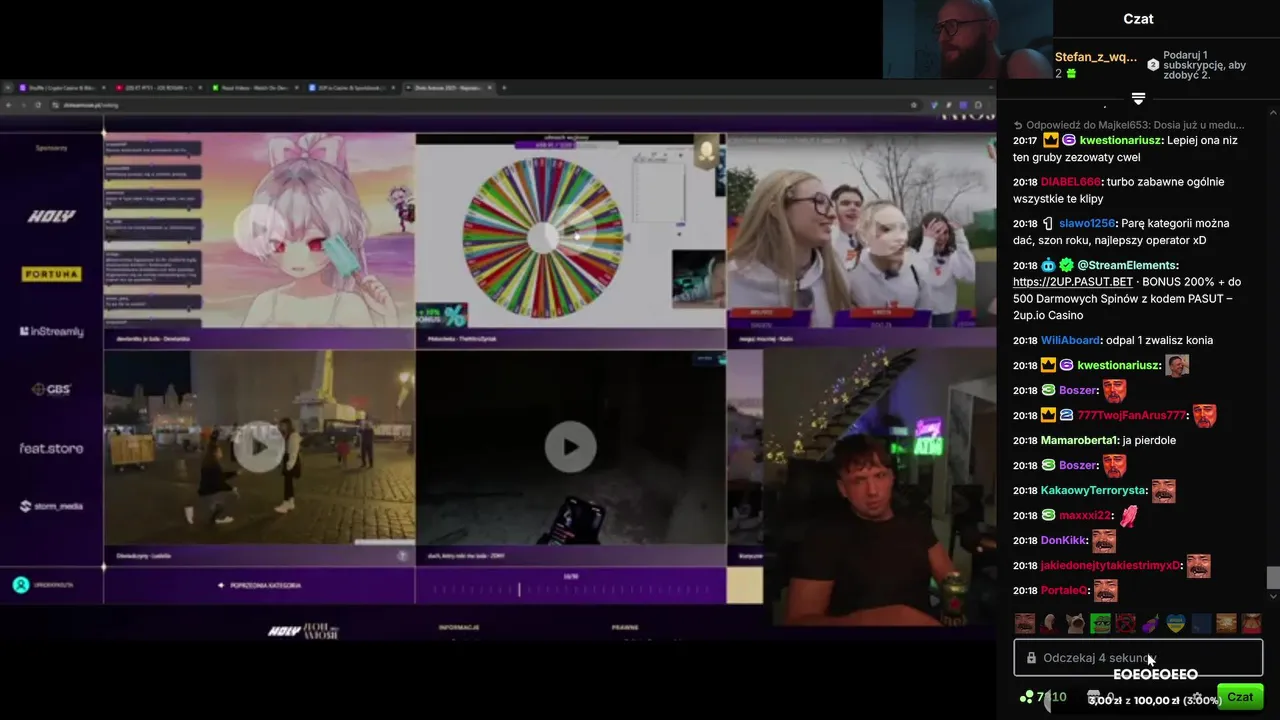1280x720 pixels.
Task: Open chat settings gear icon
Action: 1197,697
